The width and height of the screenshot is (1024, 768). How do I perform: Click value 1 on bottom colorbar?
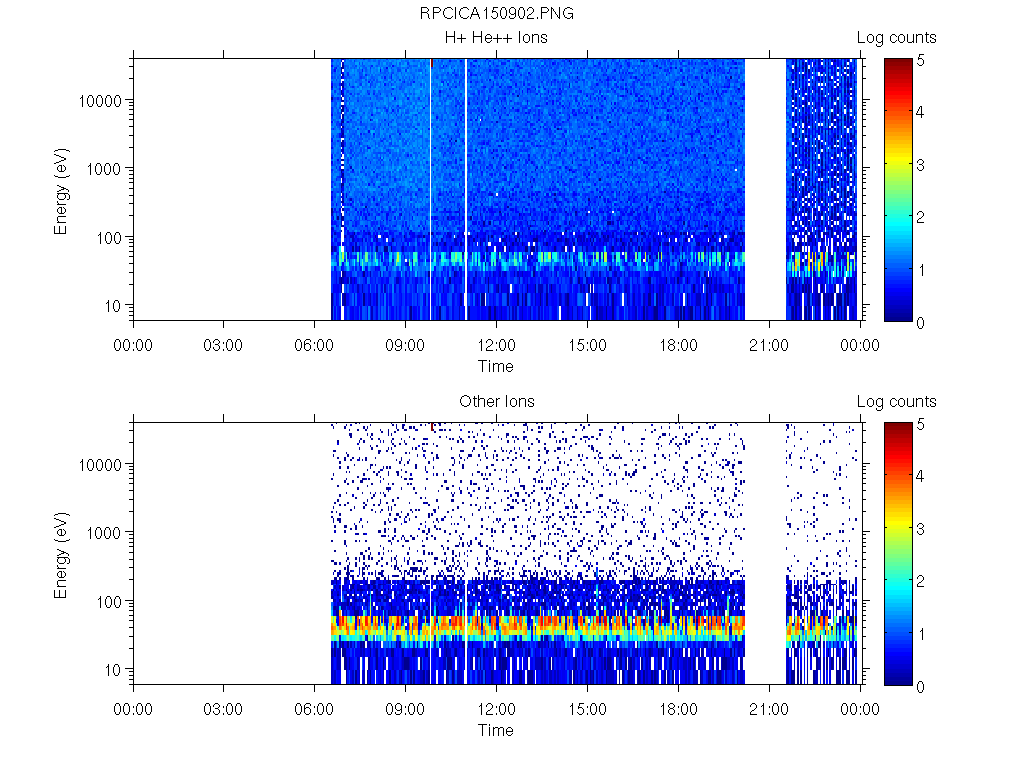tap(921, 634)
